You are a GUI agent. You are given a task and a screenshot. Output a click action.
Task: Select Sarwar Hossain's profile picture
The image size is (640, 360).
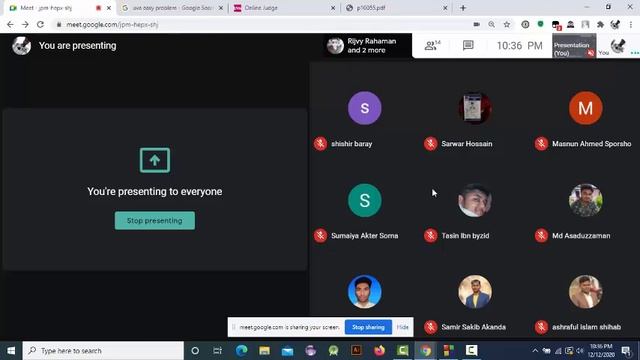[475, 108]
